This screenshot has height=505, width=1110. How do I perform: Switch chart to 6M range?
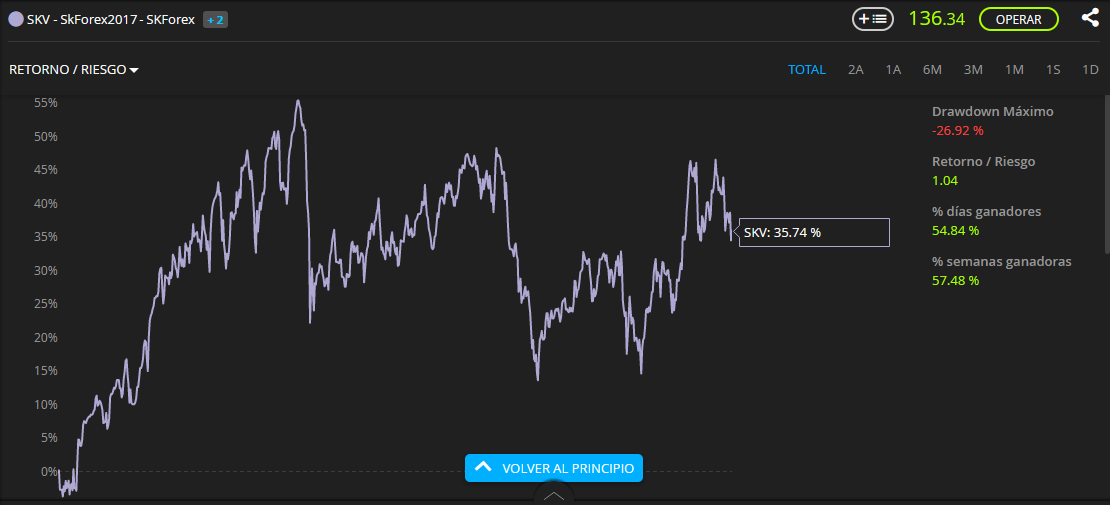[x=932, y=70]
